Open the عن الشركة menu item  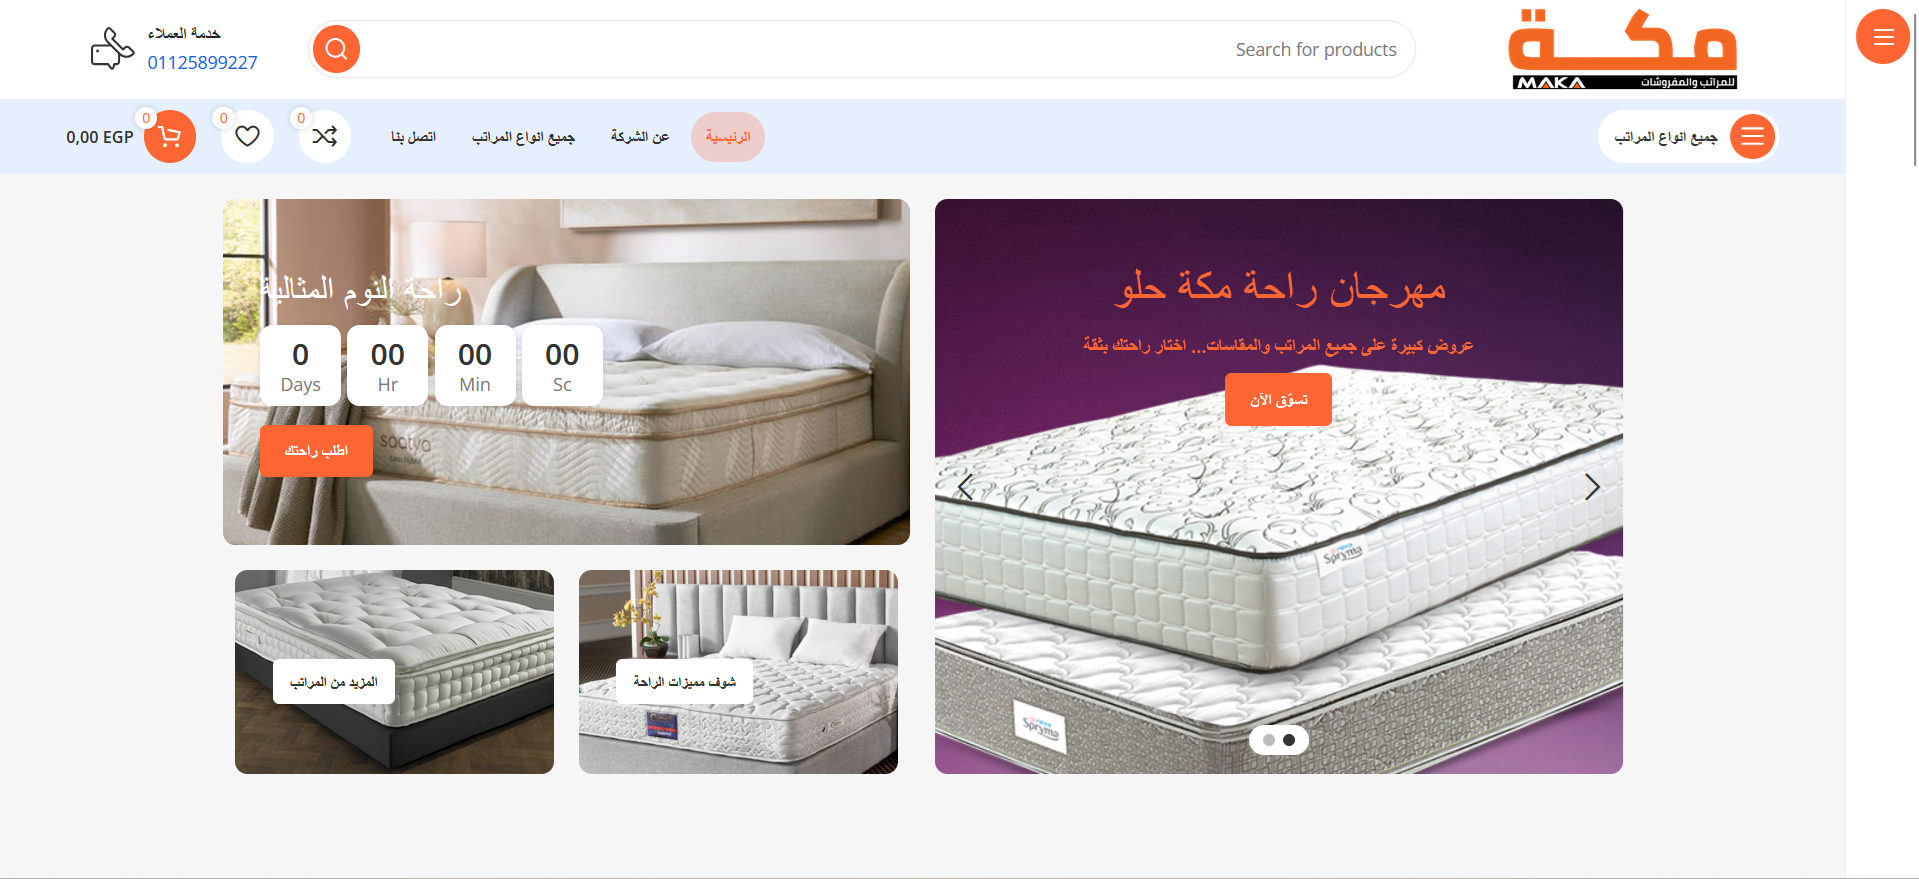[x=640, y=137]
